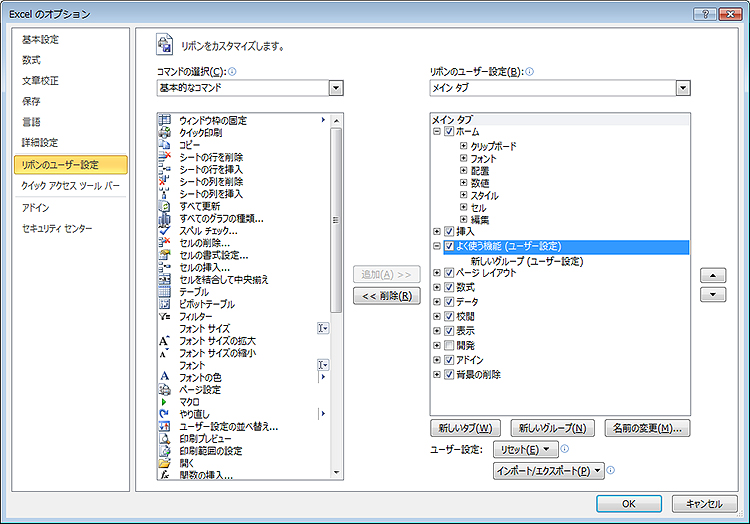Click the すべてのグラフの種類 chart icon
Image resolution: width=750 pixels, height=524 pixels.
pos(165,218)
